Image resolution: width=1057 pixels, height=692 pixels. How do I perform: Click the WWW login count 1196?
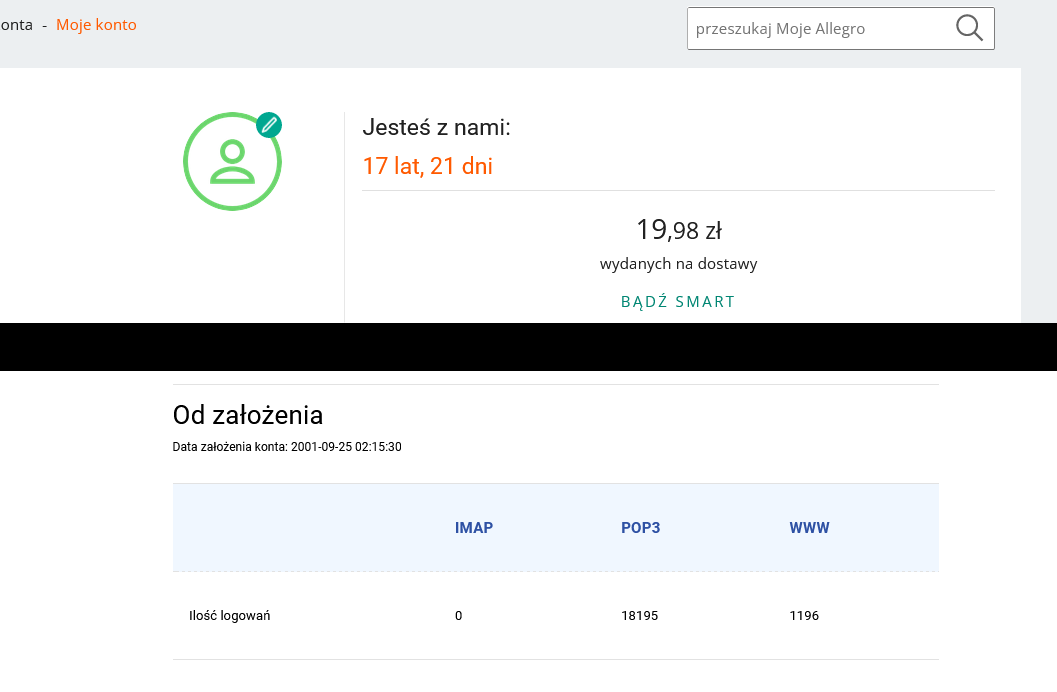pos(804,616)
